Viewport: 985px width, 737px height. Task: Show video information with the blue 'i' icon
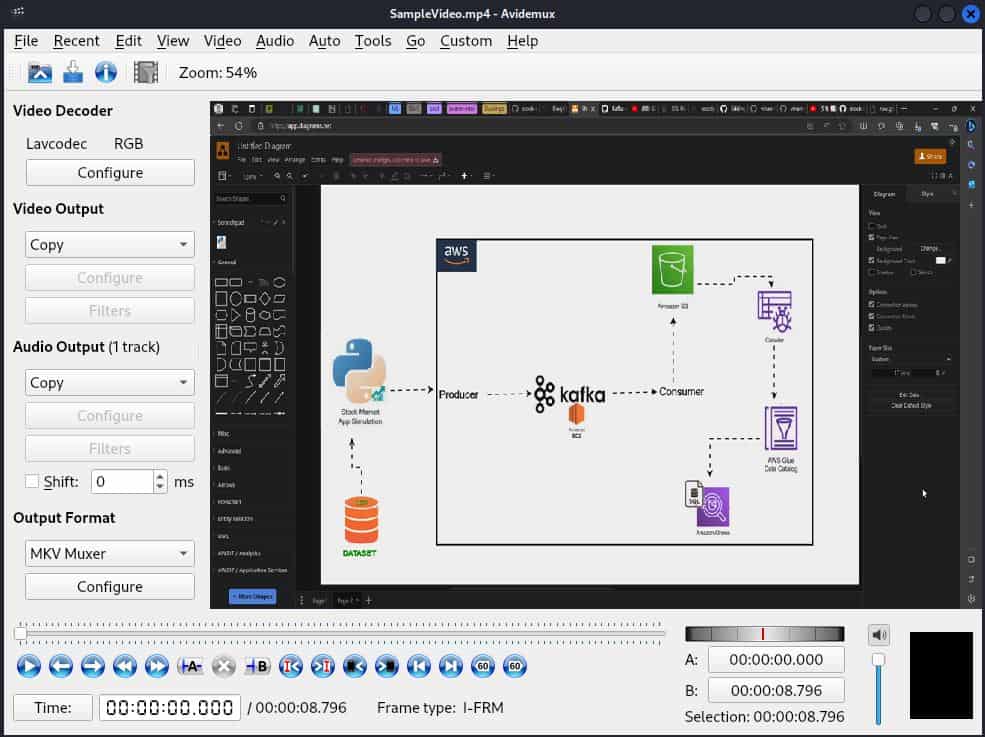click(106, 73)
